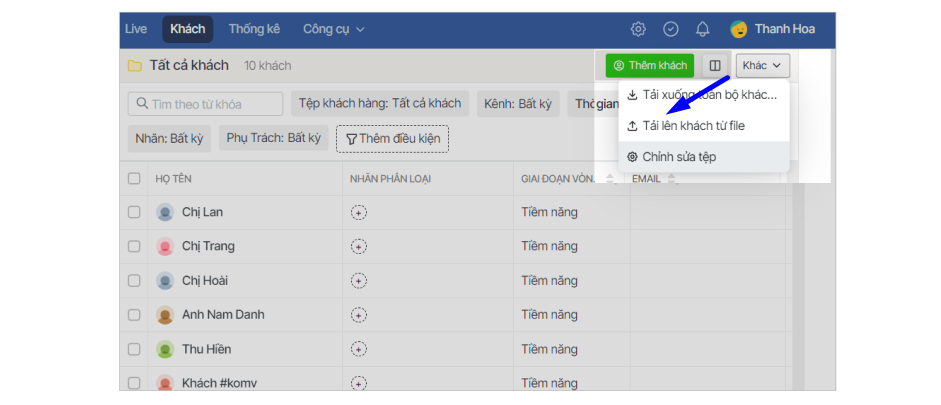Click the Thêm điều kiện filter button
Image resolution: width=941 pixels, height=405 pixels.
coord(392,138)
